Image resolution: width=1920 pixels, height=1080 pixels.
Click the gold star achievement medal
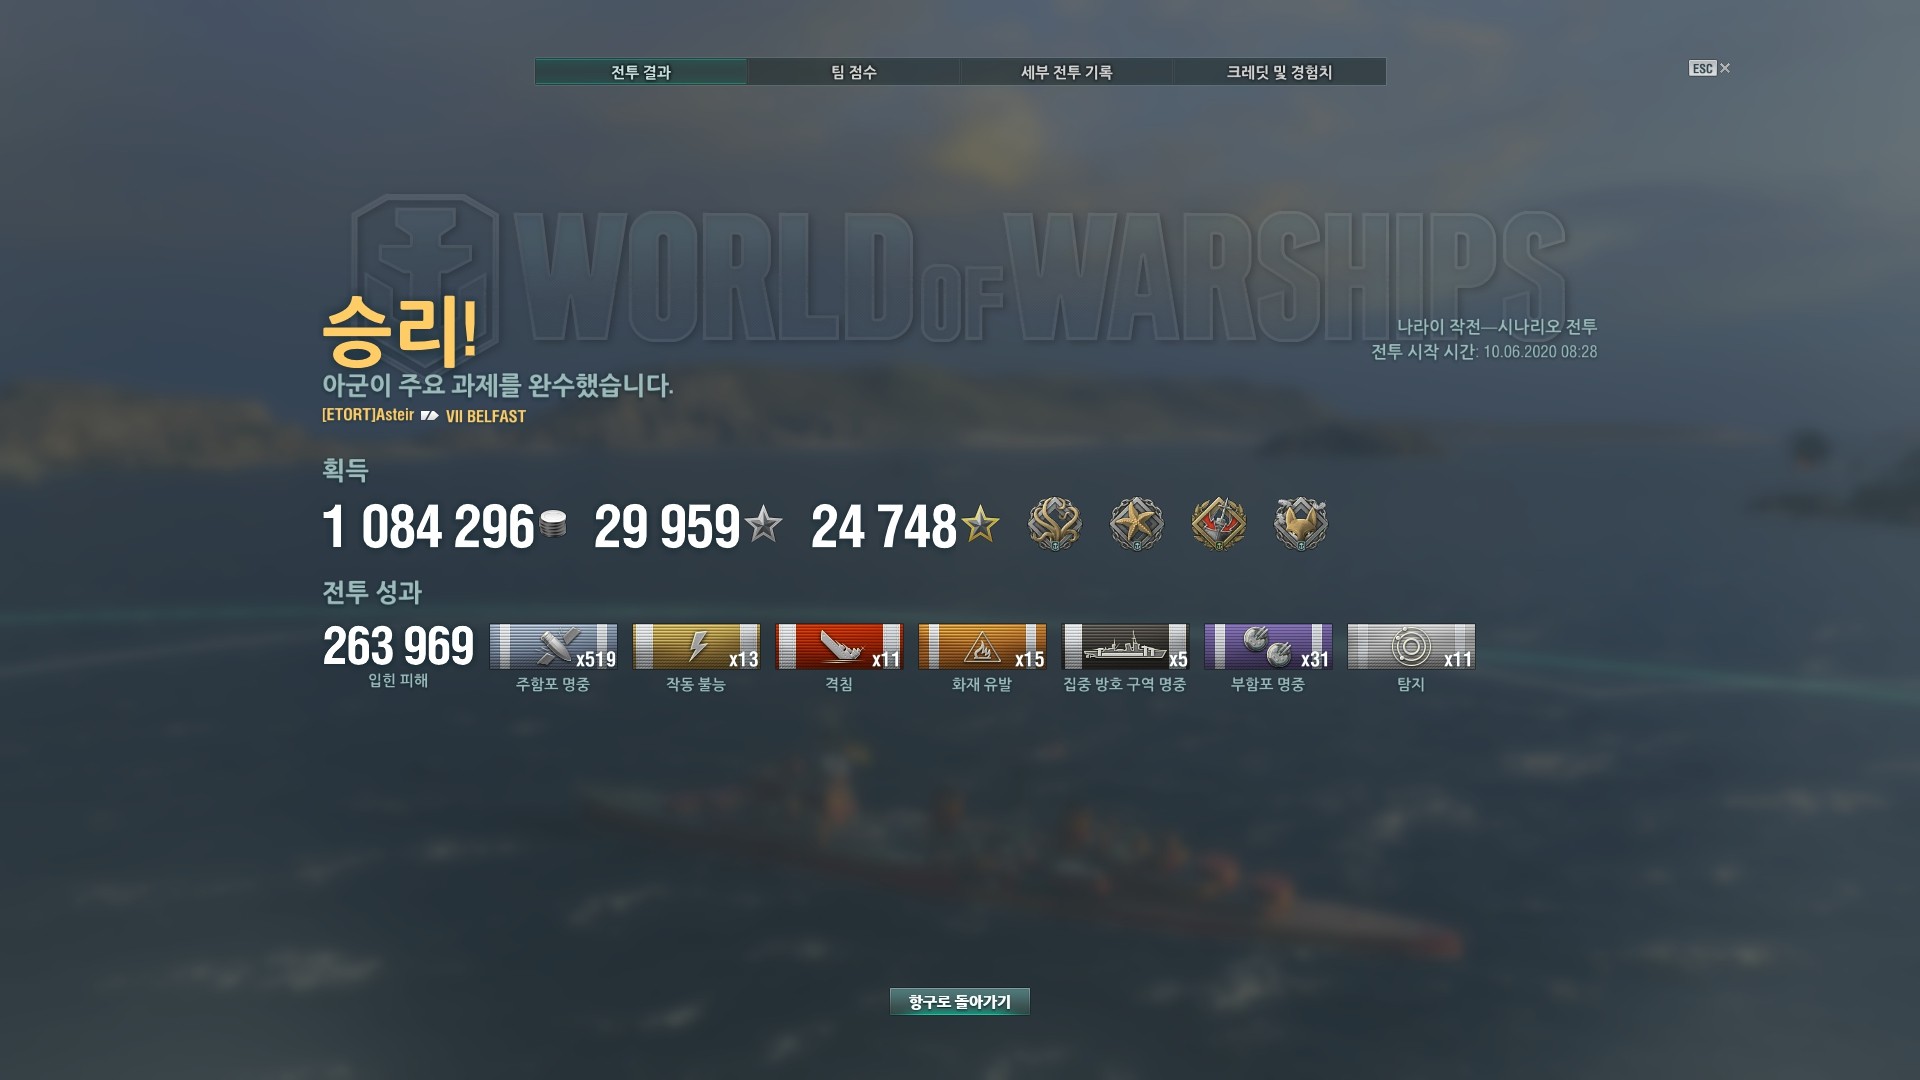coord(1137,524)
